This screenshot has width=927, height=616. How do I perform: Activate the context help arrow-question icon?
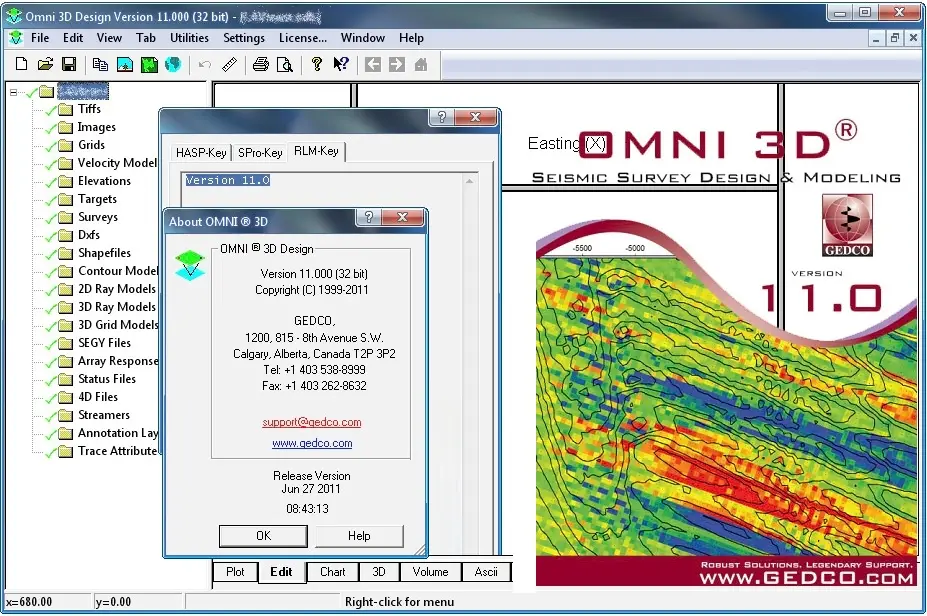point(341,64)
